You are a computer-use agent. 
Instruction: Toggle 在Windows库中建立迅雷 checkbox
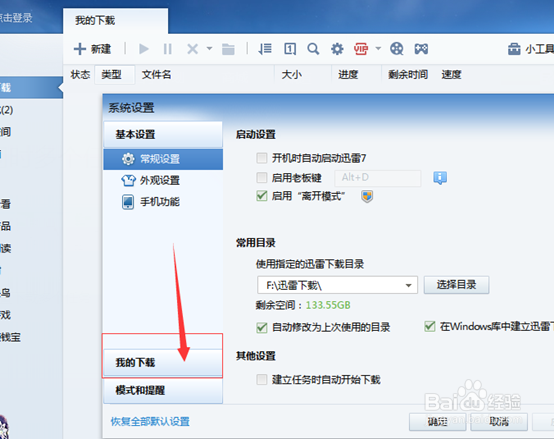click(430, 326)
